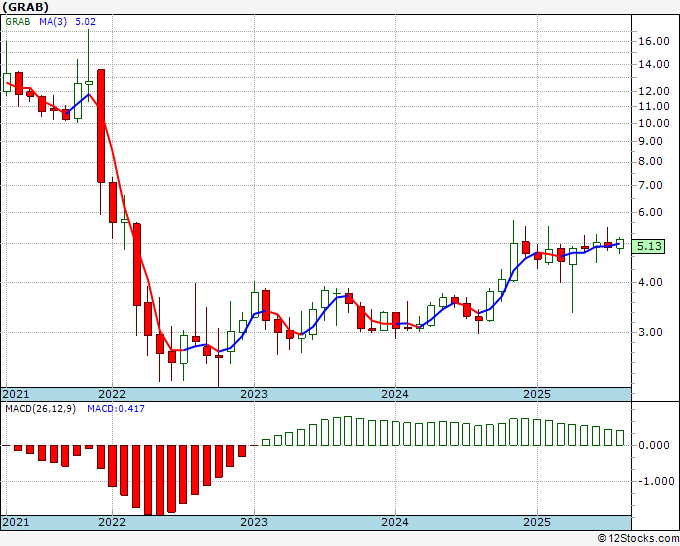Click the green GRAB legend label
This screenshot has height=546, width=680.
pos(18,22)
